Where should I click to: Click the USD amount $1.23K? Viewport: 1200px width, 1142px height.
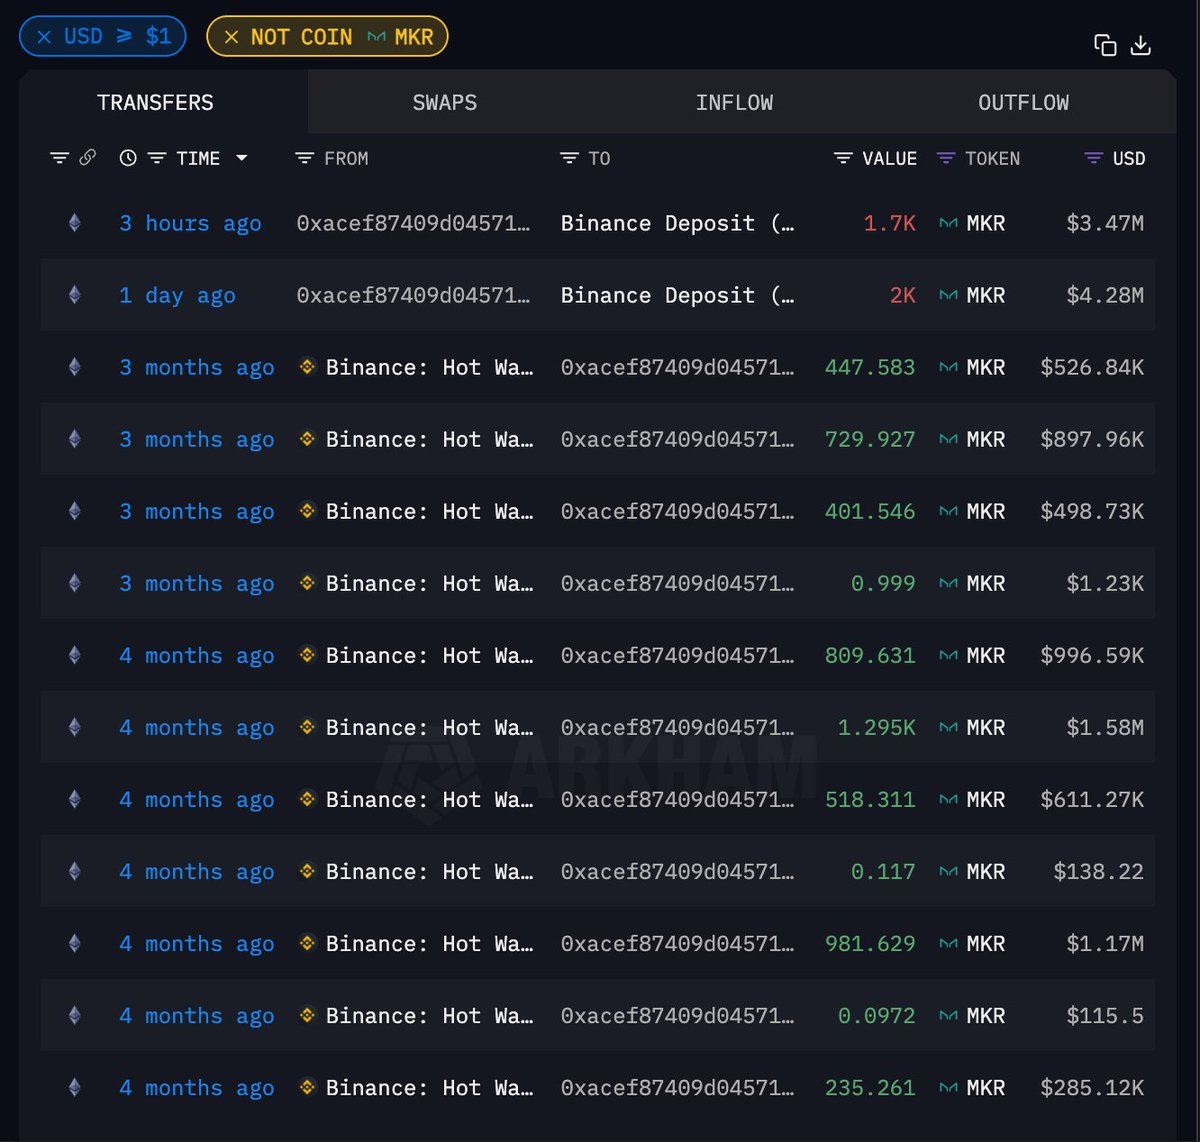1105,583
